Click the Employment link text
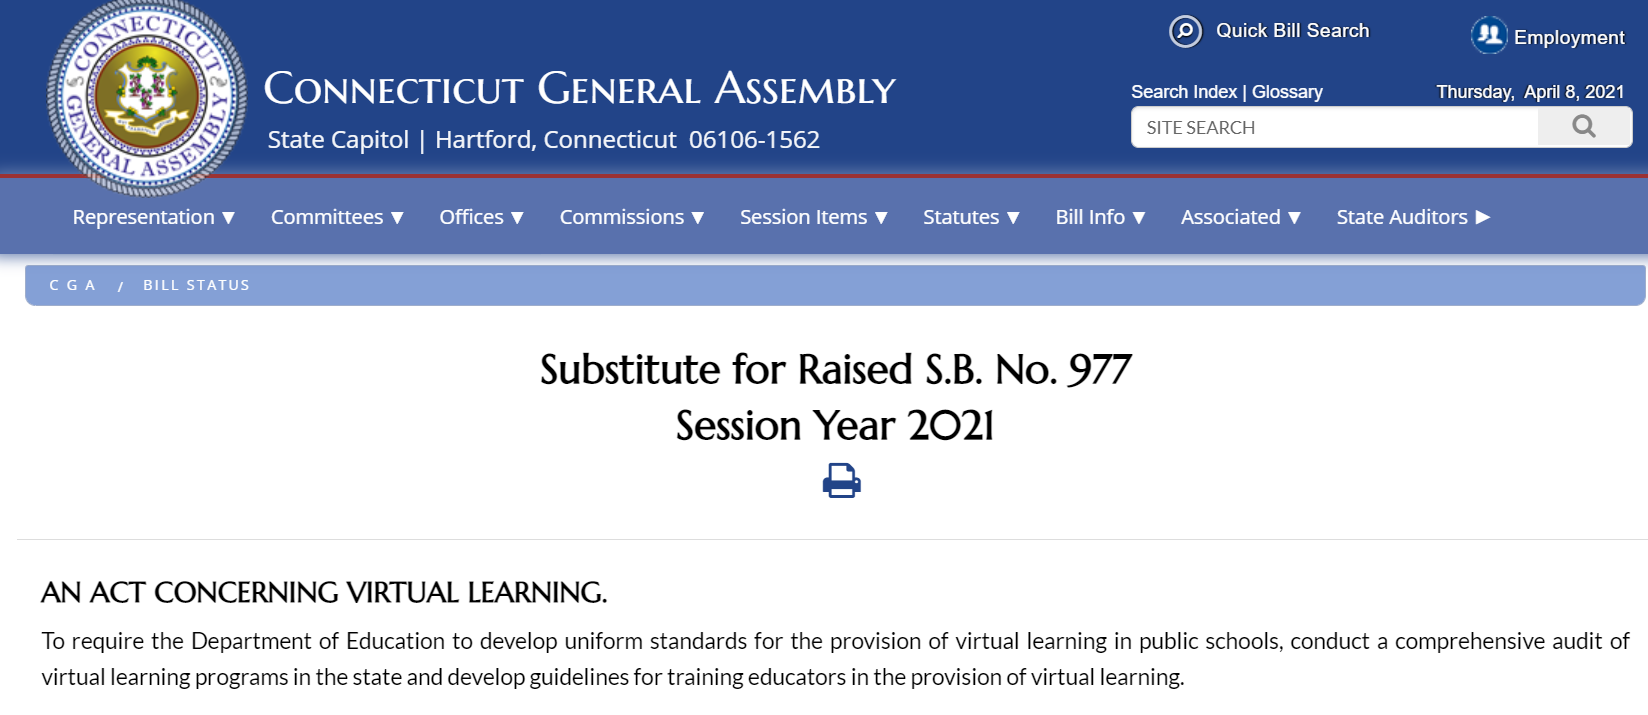Viewport: 1648px width, 715px height. tap(1568, 38)
